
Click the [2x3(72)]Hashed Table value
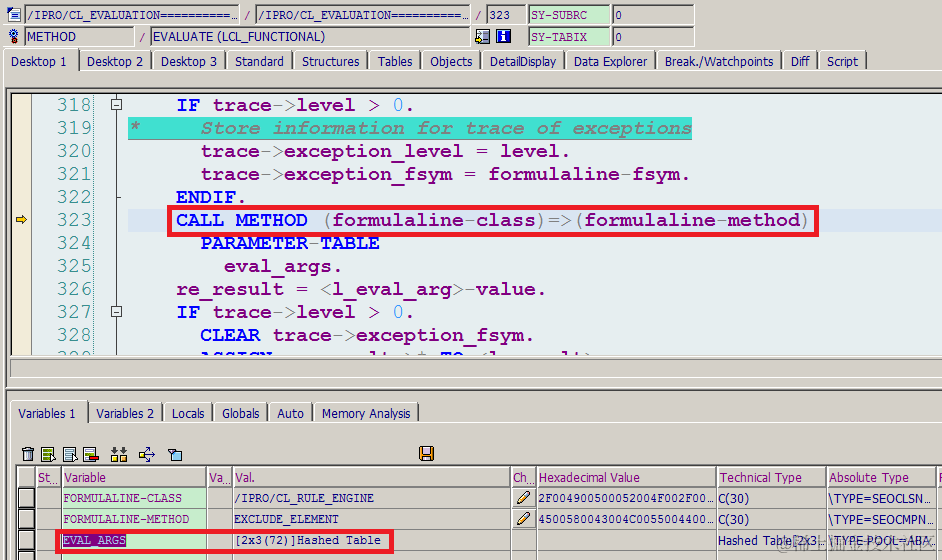click(308, 540)
